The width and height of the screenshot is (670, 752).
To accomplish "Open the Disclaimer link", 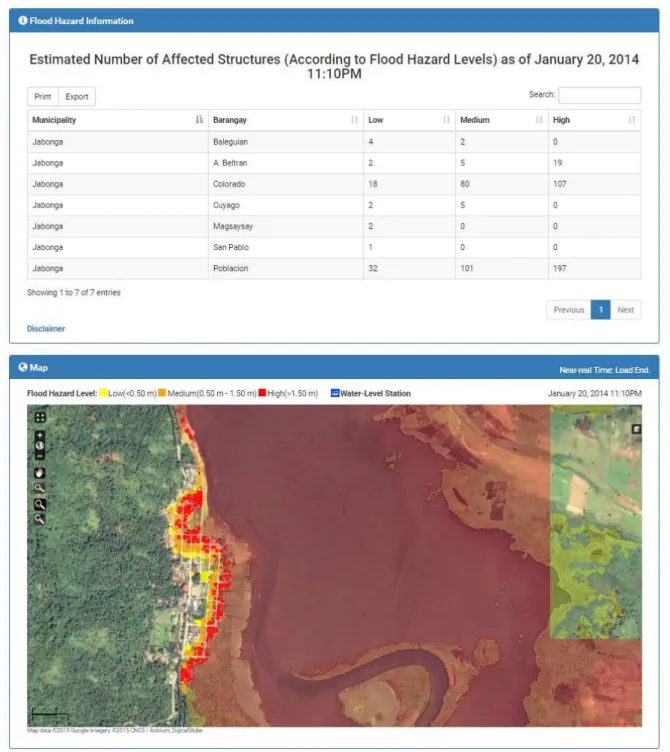I will 46,329.
